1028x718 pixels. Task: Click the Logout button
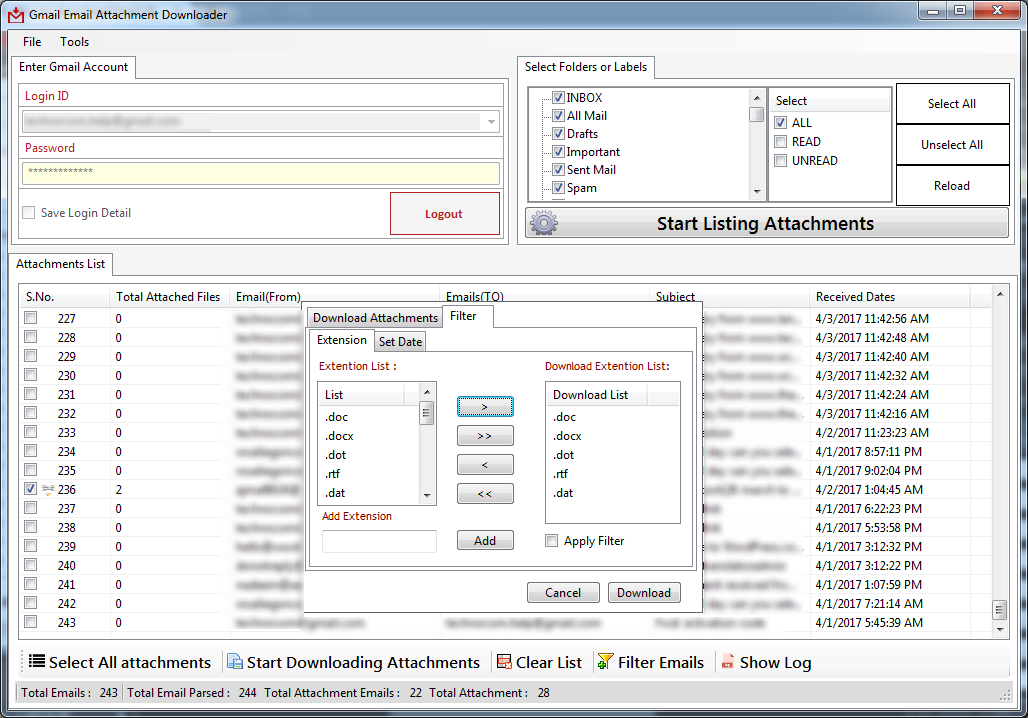tap(445, 214)
